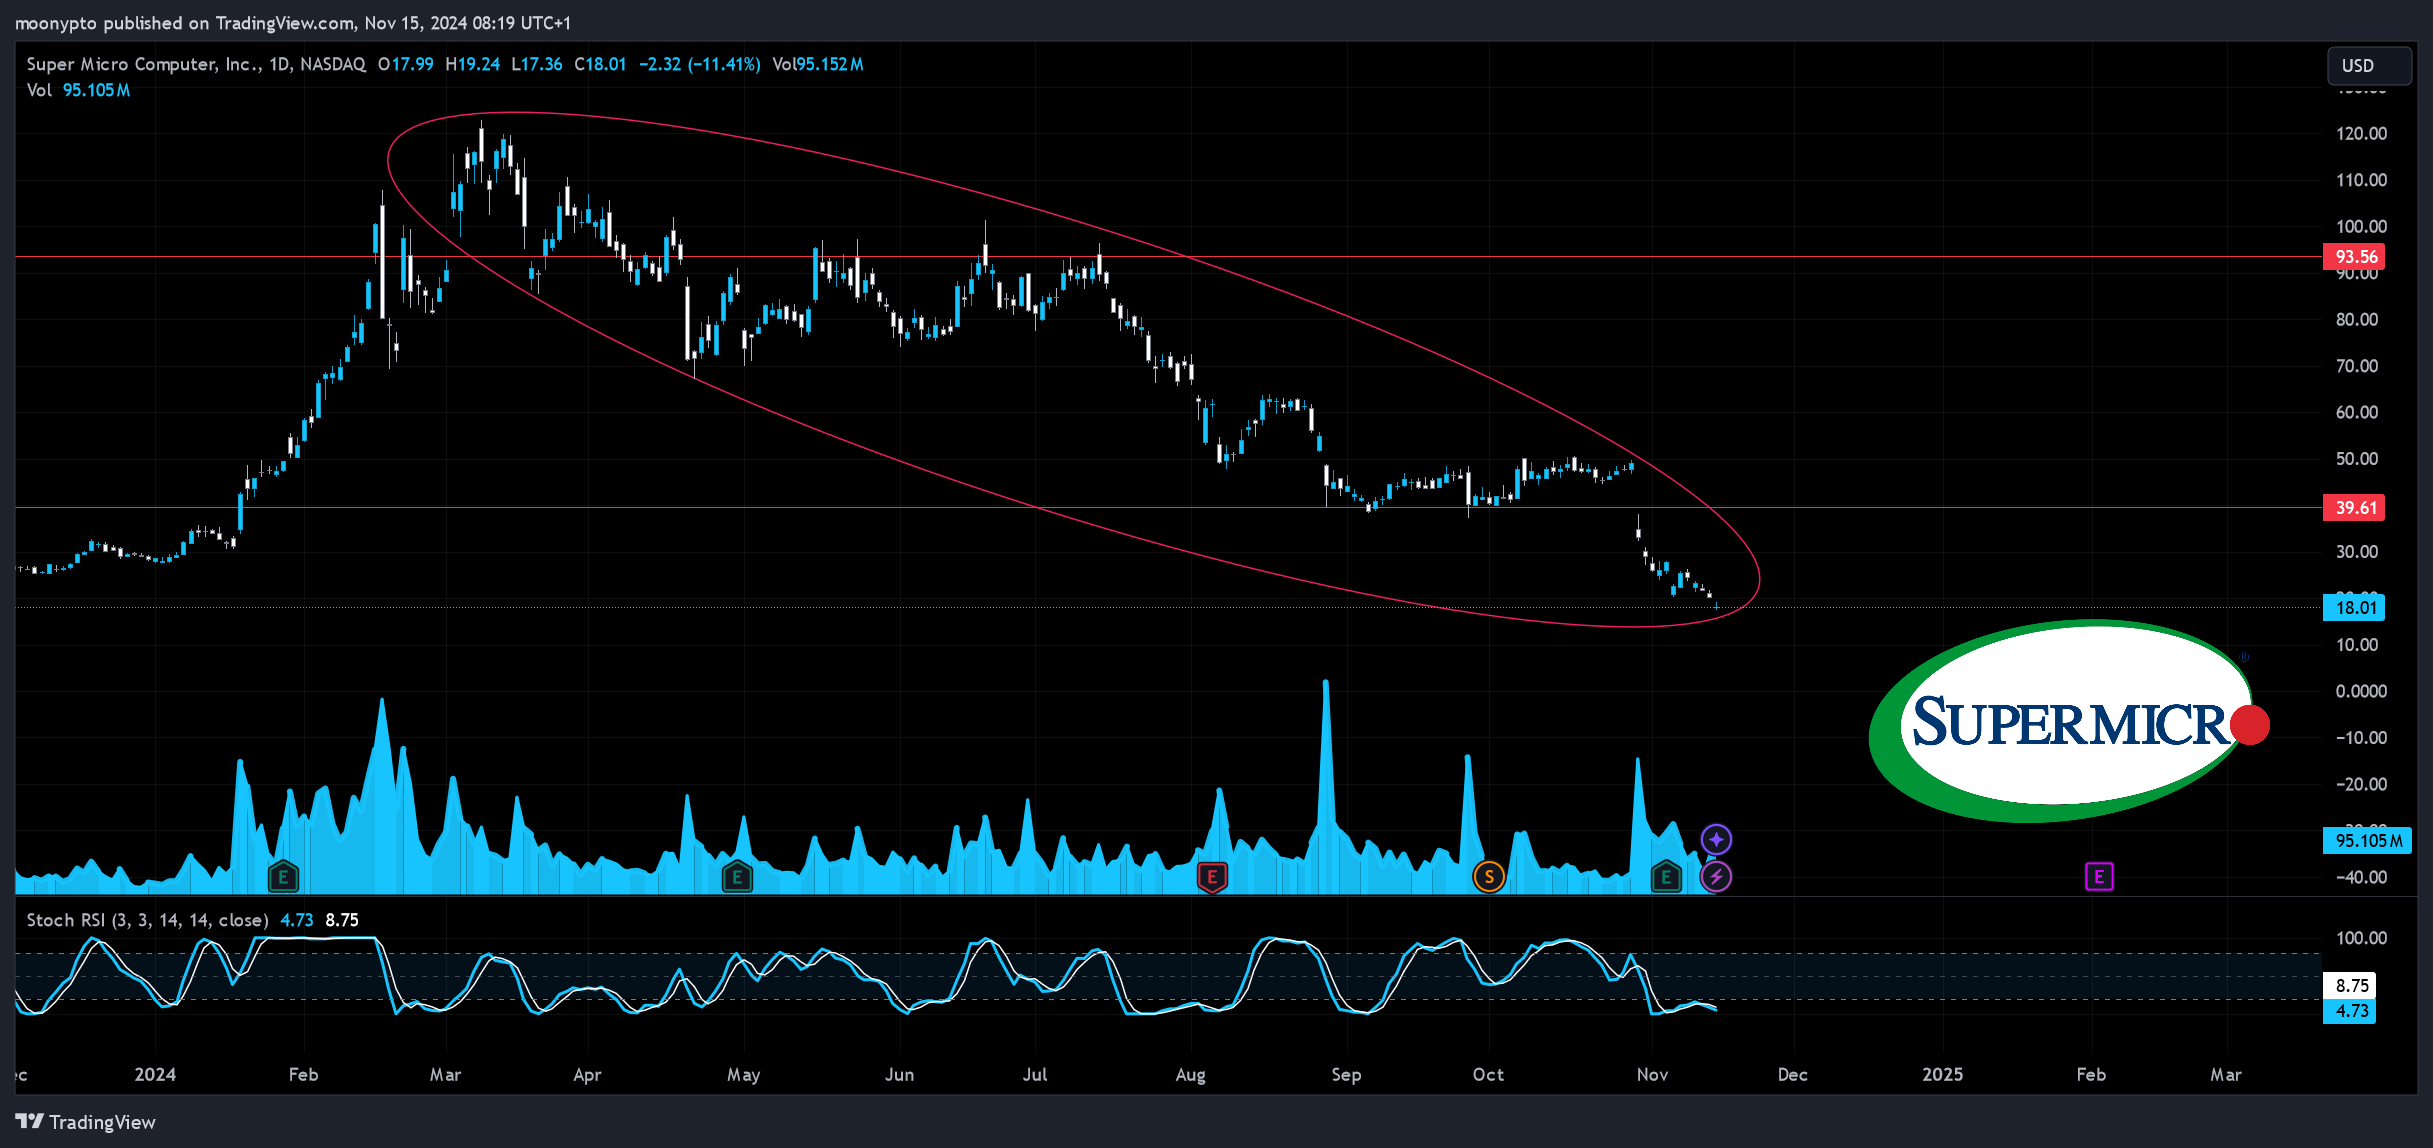
Task: Click the 70.00 price axis label
Action: [2356, 366]
